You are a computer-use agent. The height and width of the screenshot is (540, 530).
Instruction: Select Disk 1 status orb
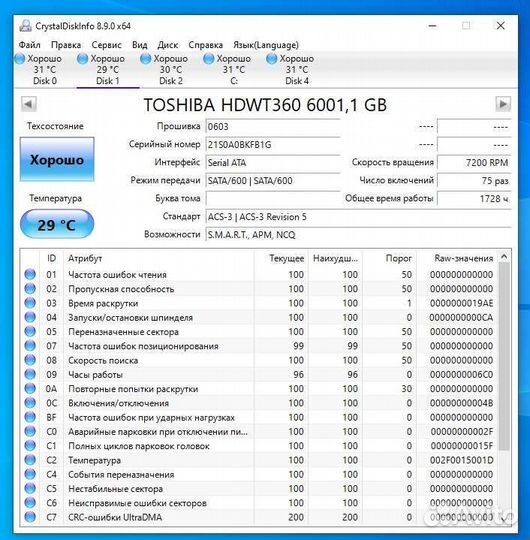click(x=83, y=59)
